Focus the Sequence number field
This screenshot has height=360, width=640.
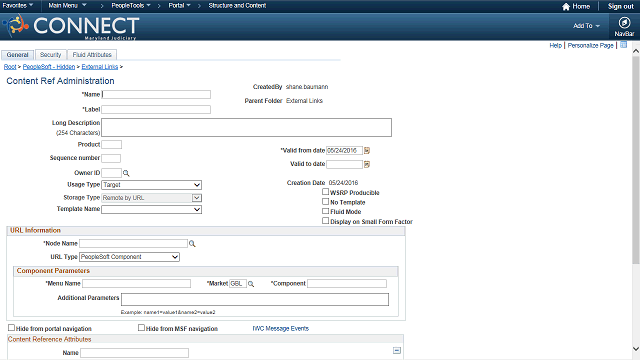pos(111,158)
